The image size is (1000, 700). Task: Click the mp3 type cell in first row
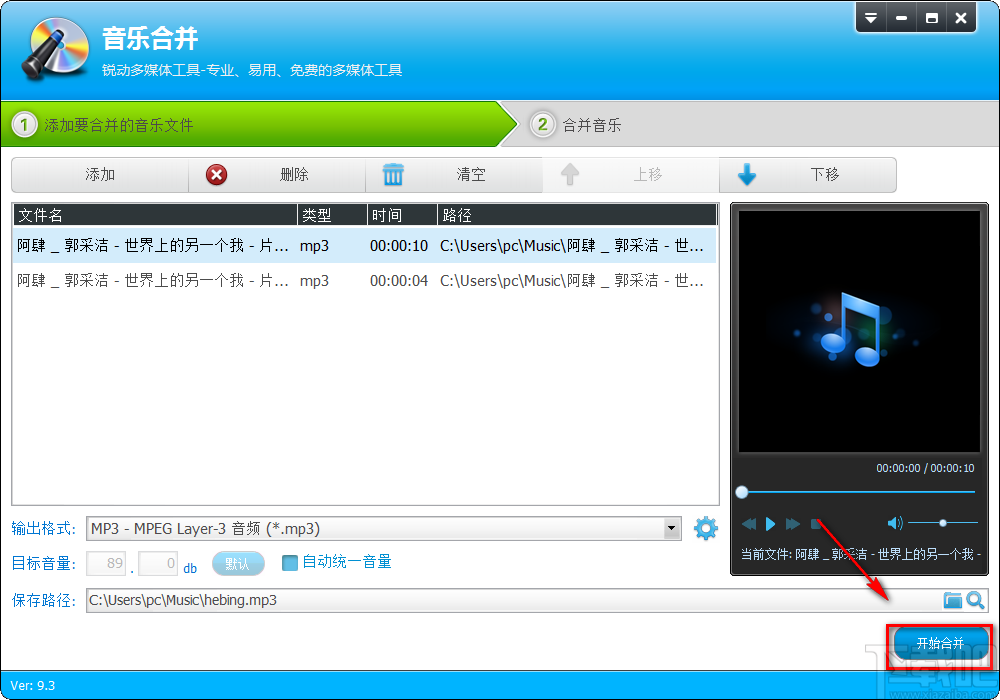[x=314, y=245]
